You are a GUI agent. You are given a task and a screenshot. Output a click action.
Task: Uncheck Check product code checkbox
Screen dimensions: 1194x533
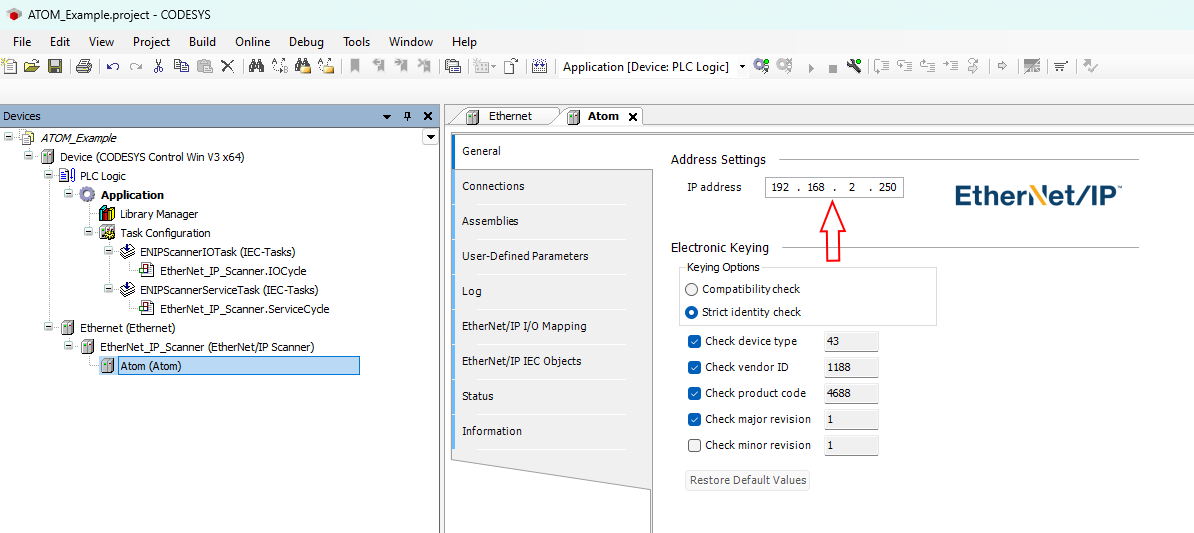pyautogui.click(x=694, y=394)
